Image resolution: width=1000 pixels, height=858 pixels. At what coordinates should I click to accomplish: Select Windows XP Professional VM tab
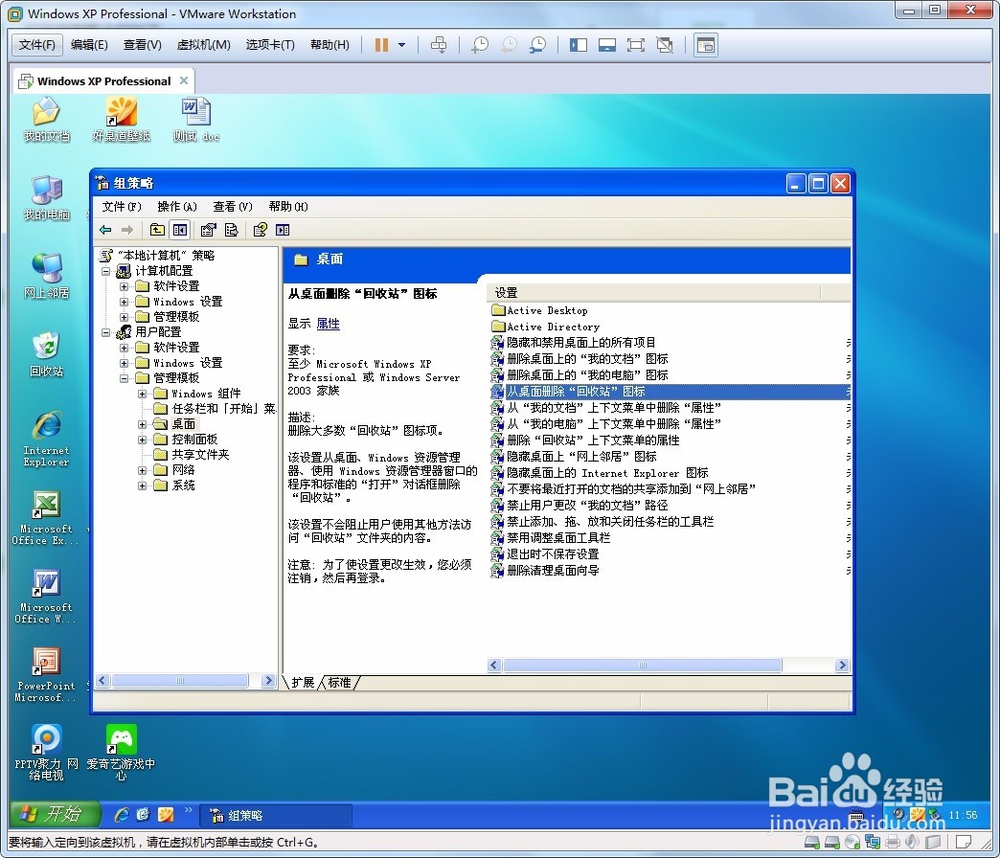coord(103,81)
